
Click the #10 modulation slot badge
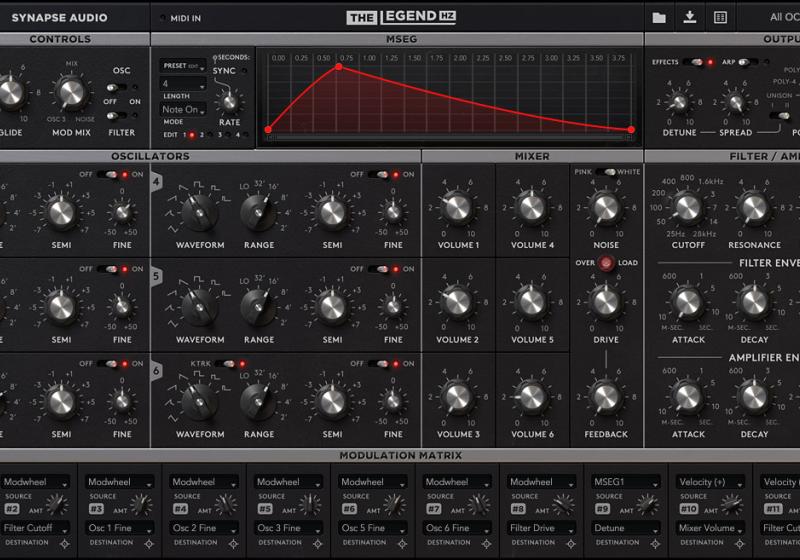pyautogui.click(x=689, y=508)
